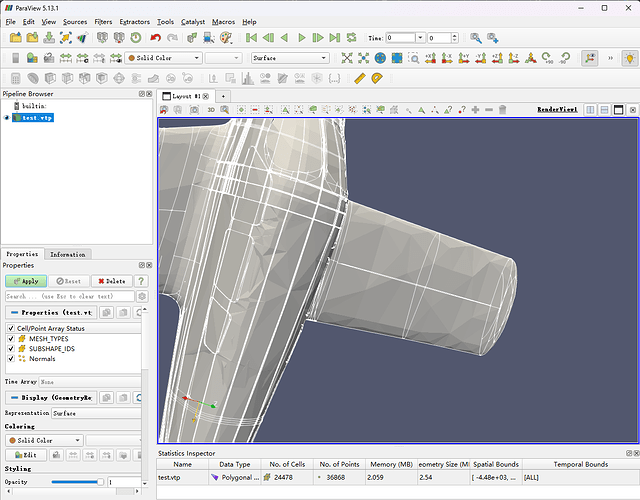Click the Split Horizontal view icon

click(x=591, y=109)
